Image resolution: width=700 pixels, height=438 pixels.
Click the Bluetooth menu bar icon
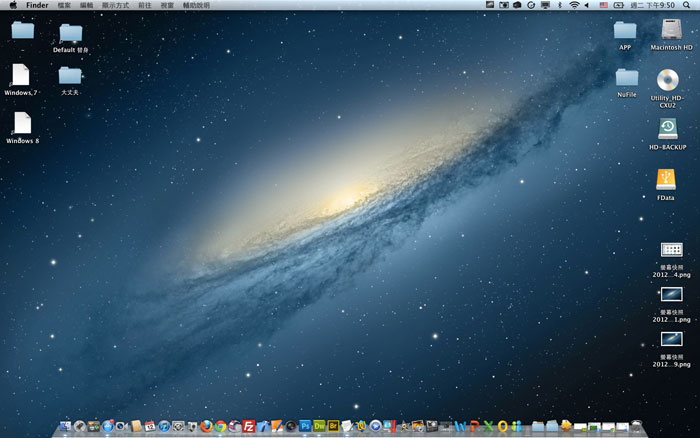(560, 5)
